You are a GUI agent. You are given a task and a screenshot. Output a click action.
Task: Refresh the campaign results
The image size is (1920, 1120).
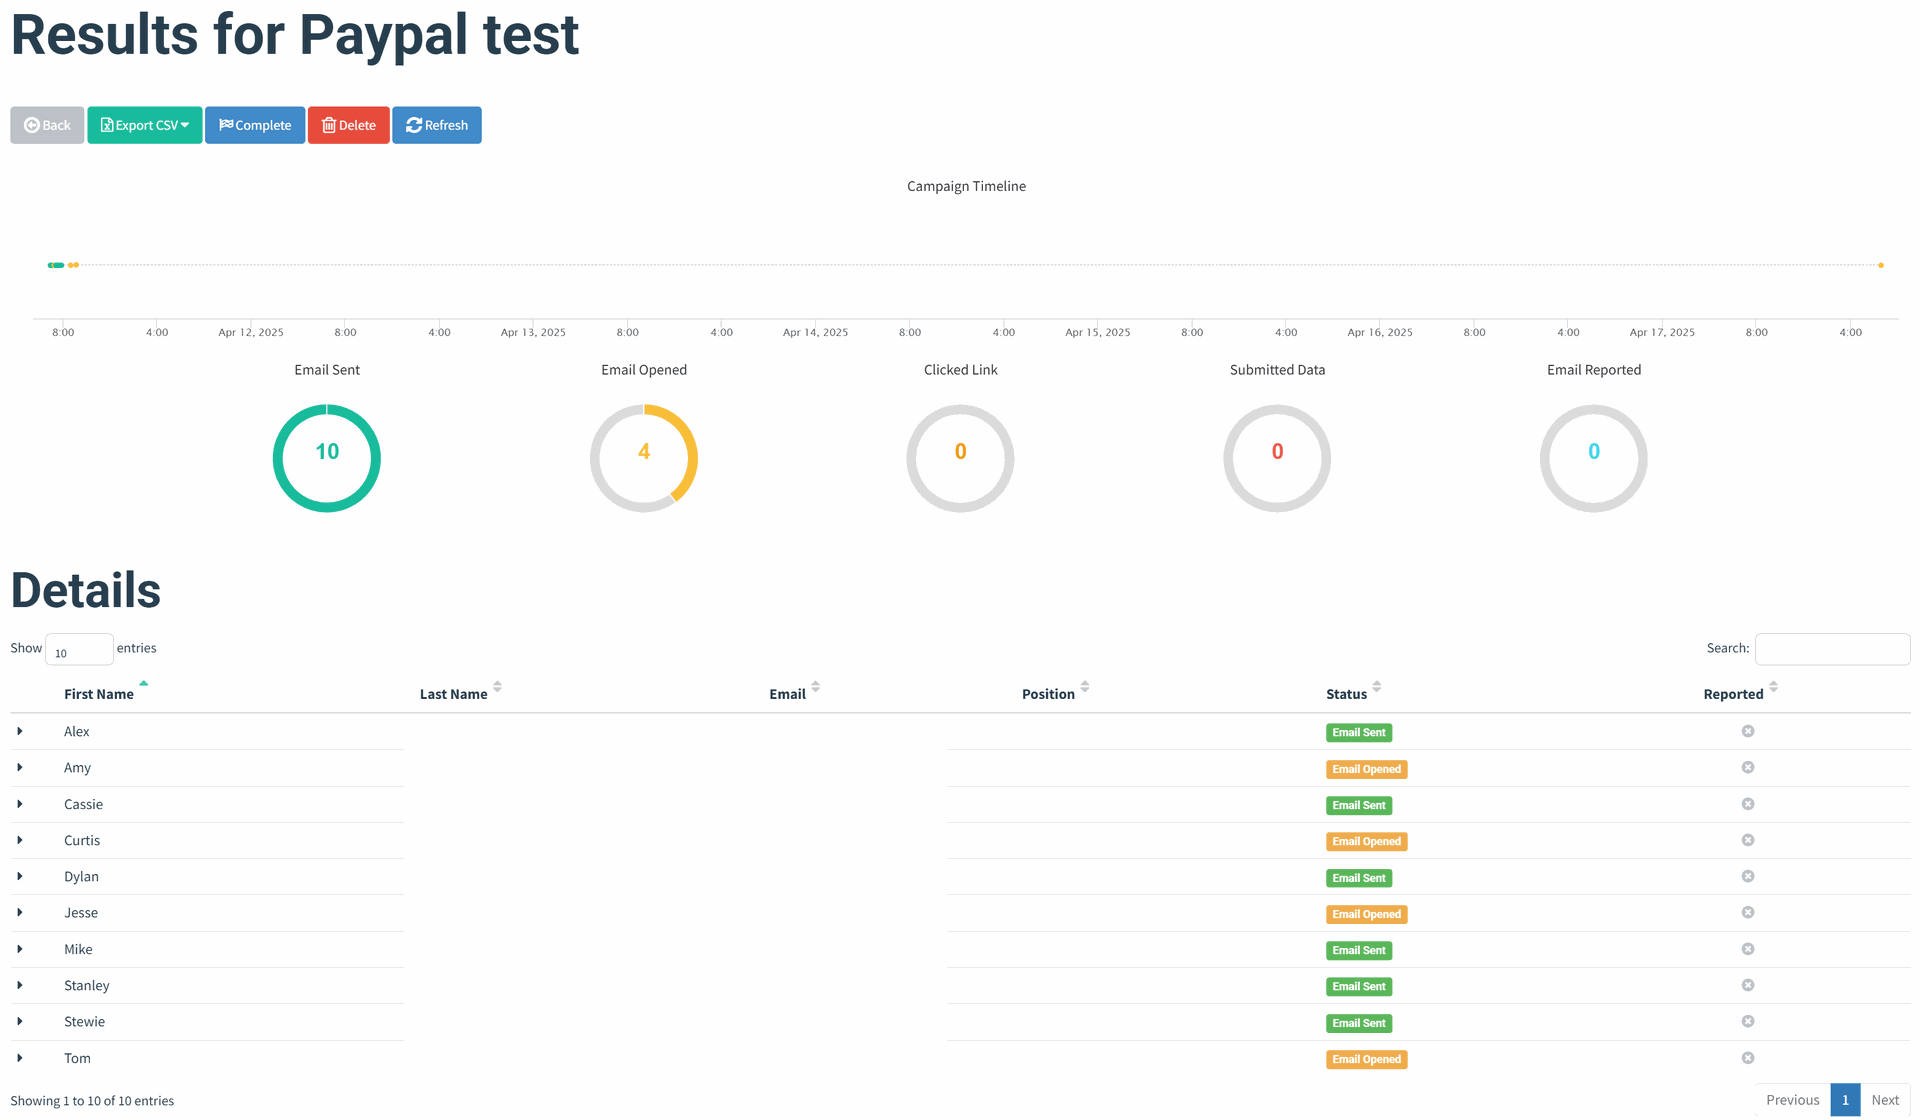(437, 125)
